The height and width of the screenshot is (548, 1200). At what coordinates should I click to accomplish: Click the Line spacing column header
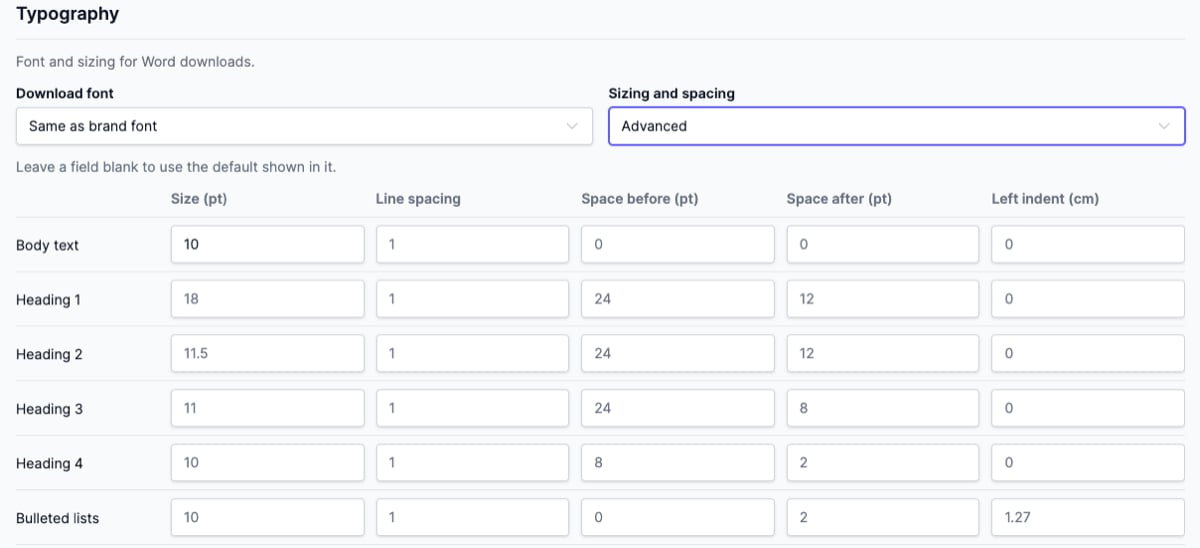pos(418,199)
